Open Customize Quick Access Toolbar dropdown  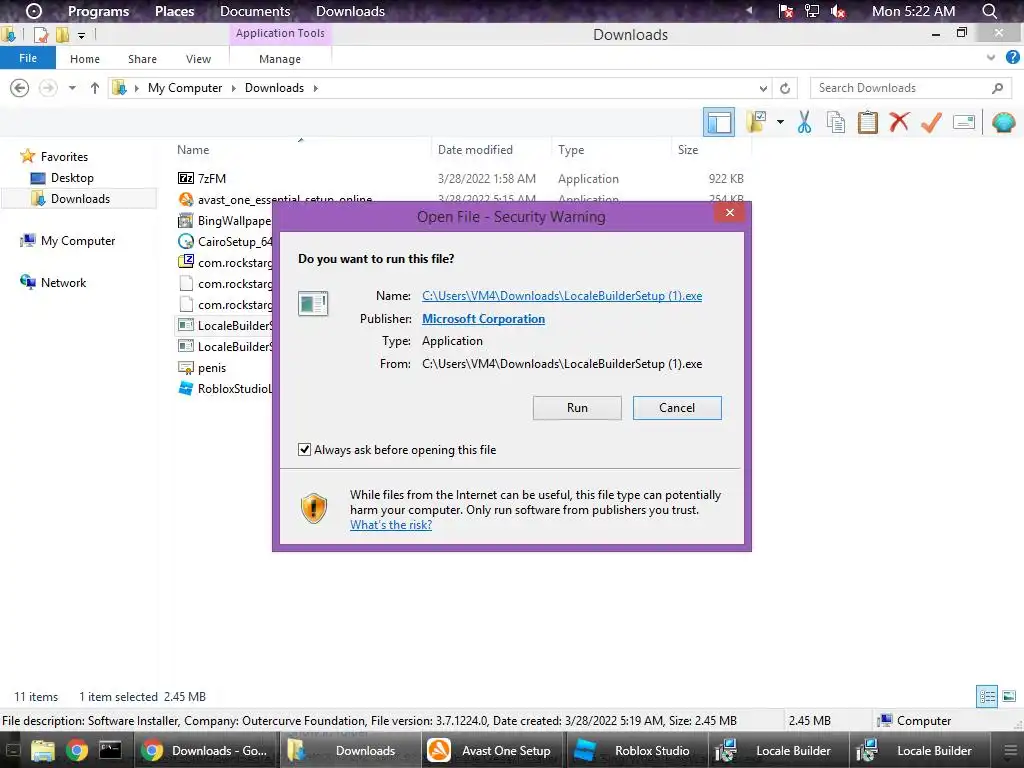point(81,35)
